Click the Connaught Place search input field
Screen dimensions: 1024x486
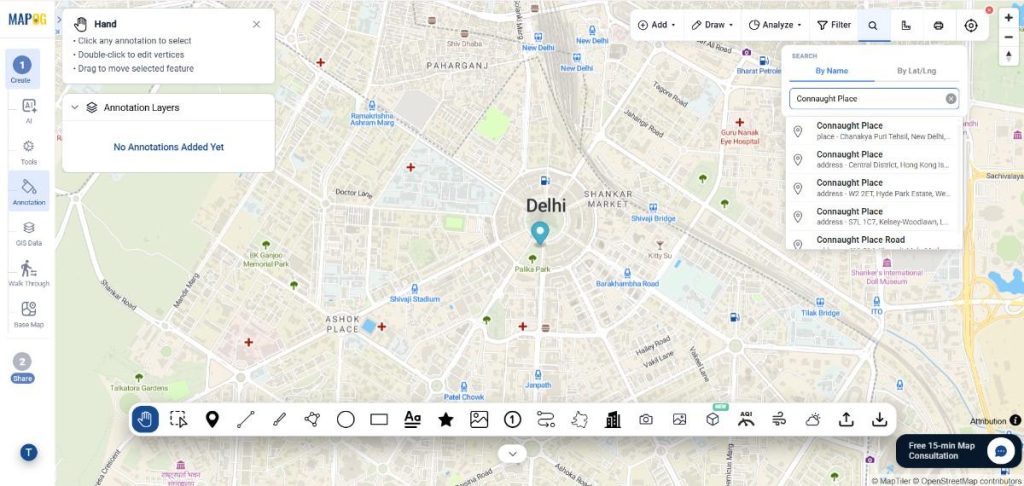[874, 99]
